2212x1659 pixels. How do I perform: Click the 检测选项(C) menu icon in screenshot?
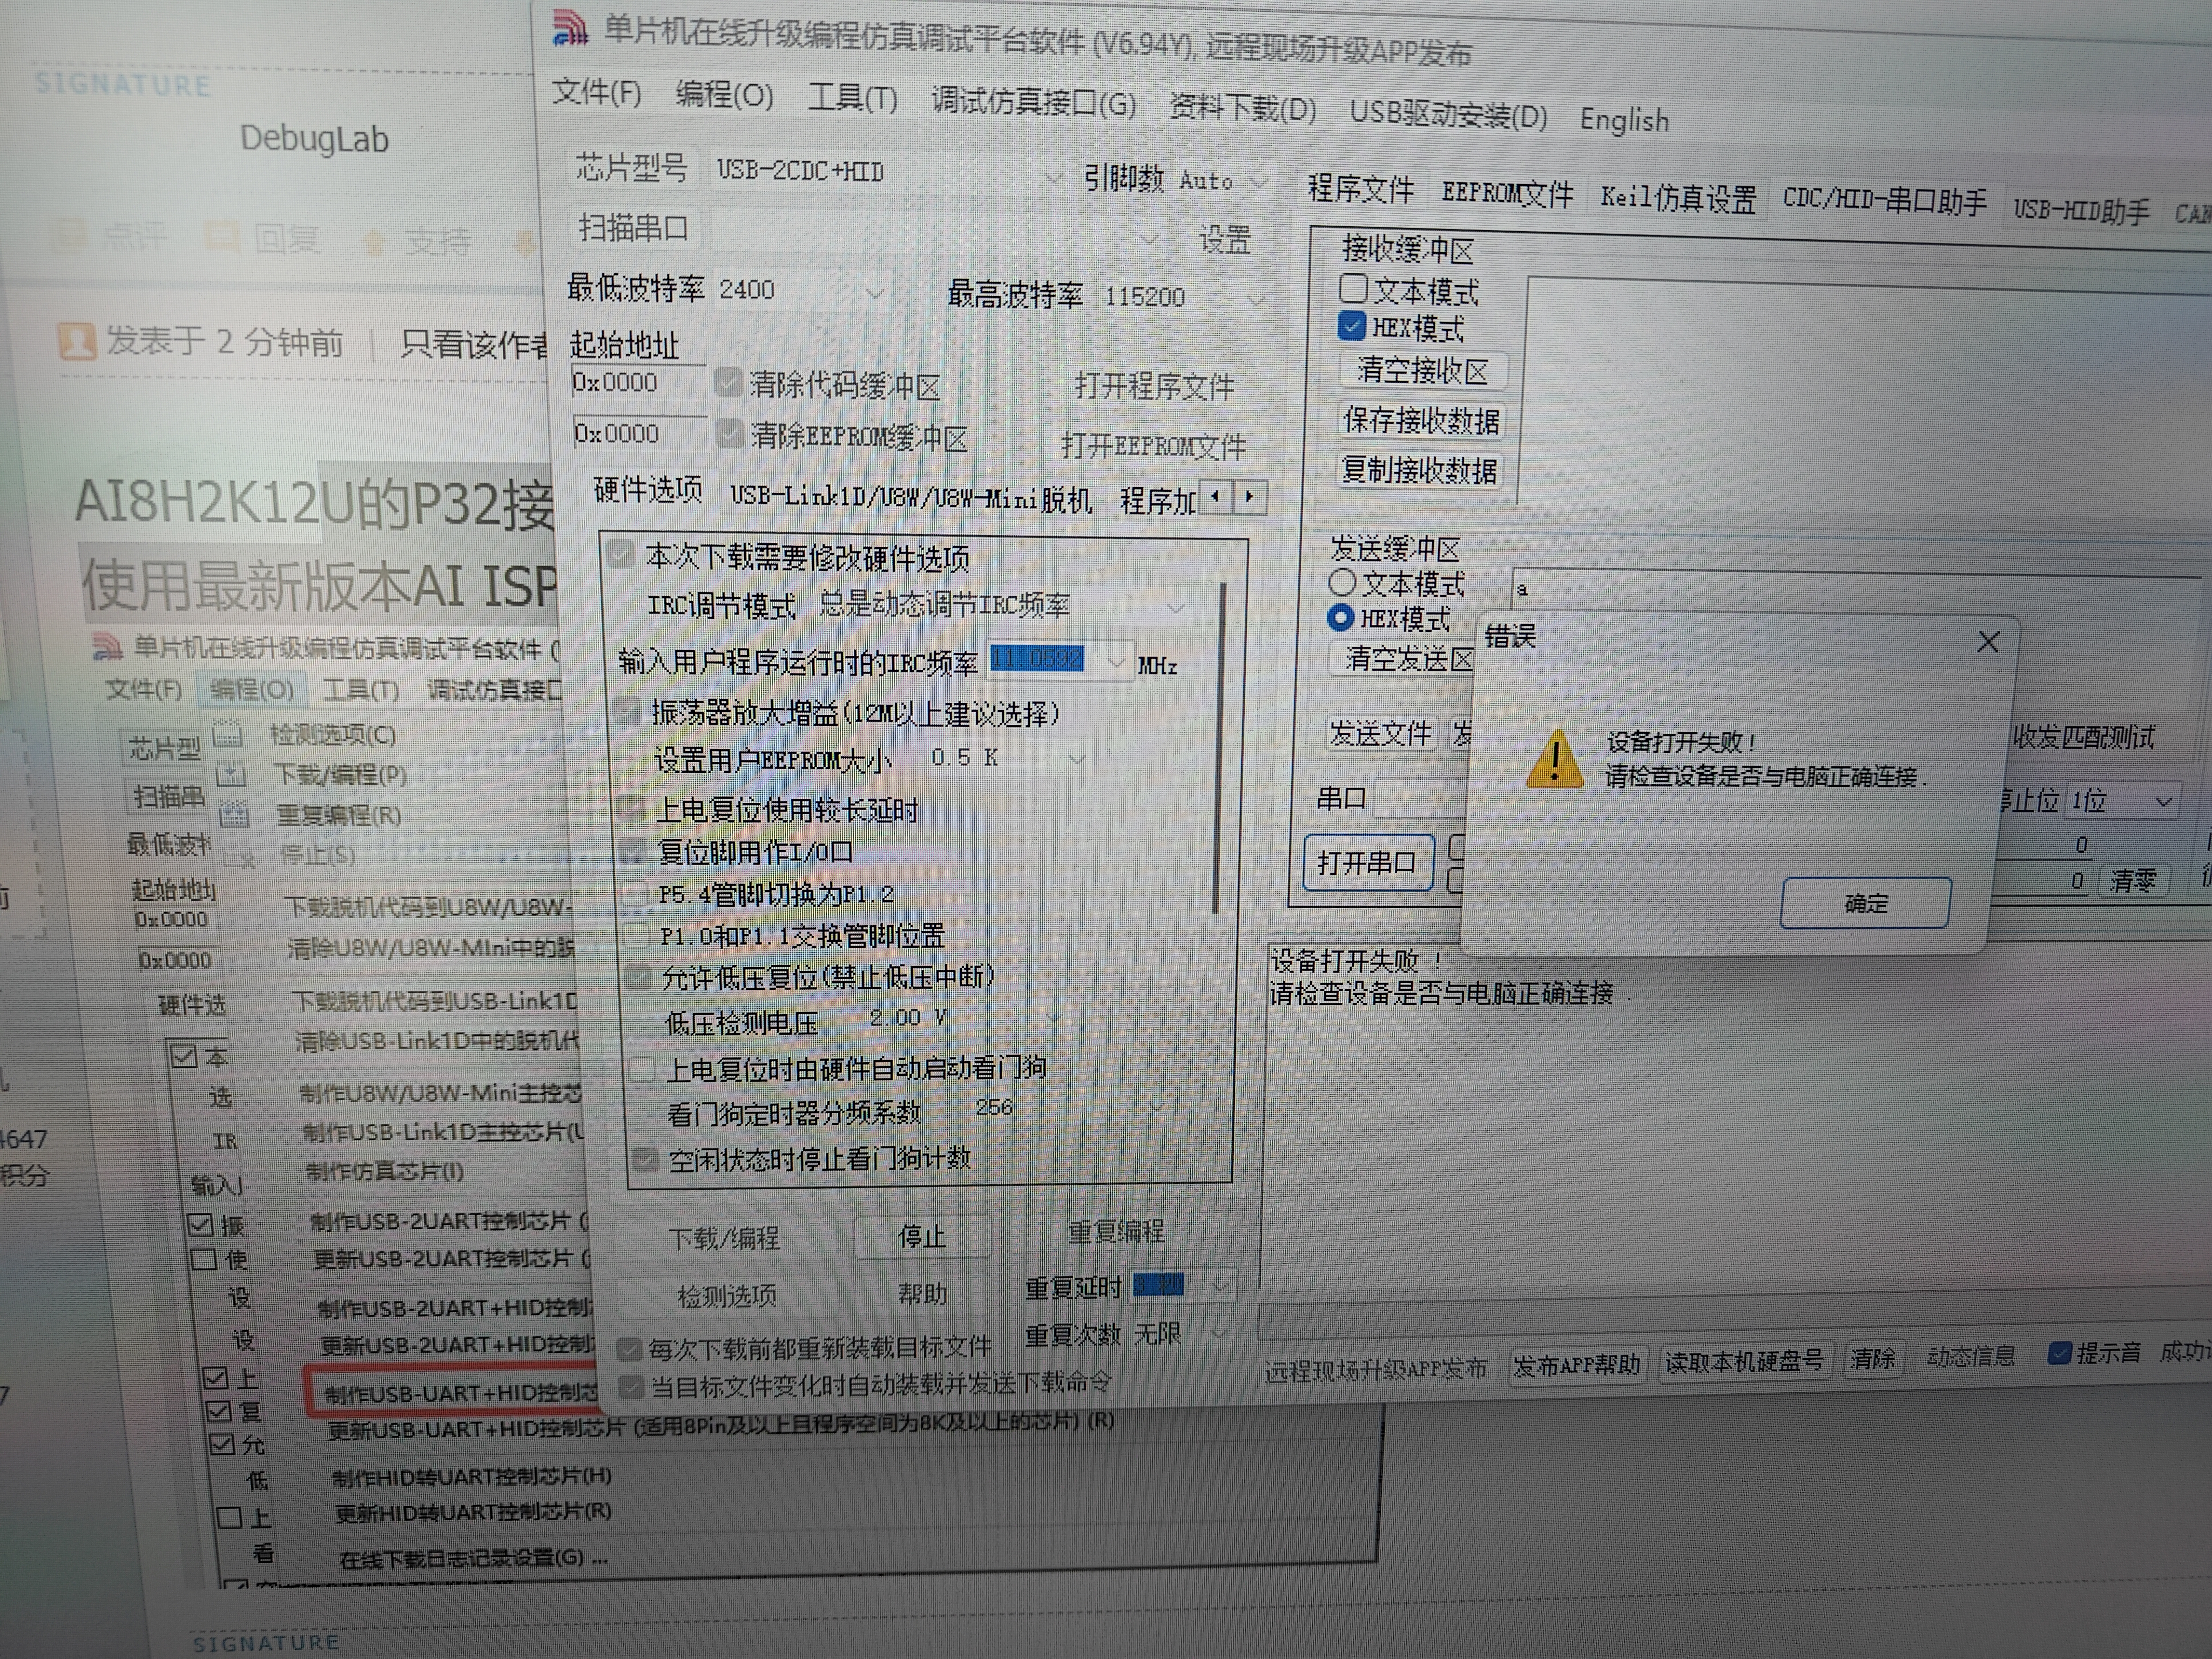[x=228, y=735]
